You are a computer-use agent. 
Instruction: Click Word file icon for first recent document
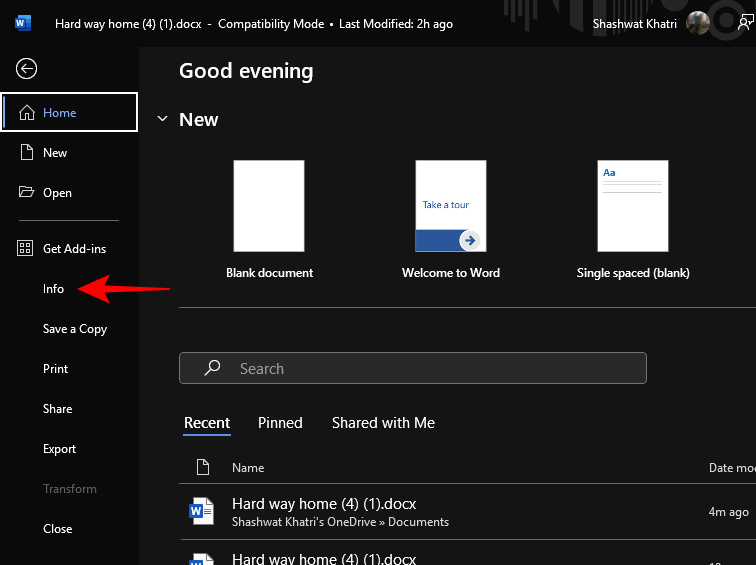pyautogui.click(x=202, y=512)
